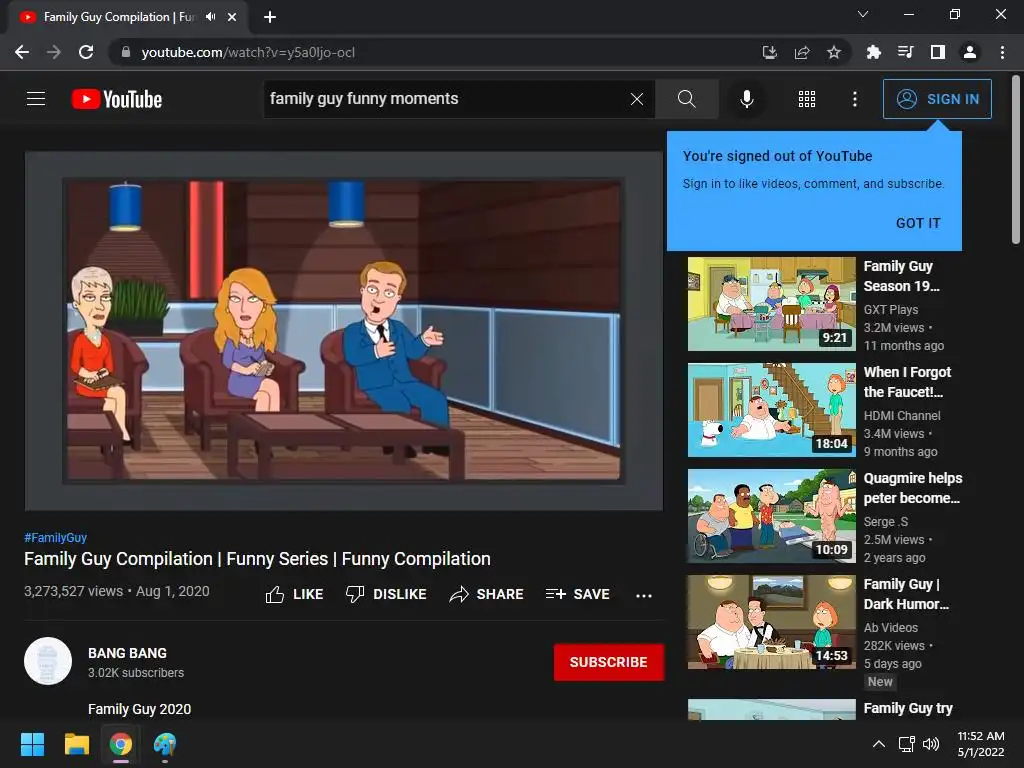Open the tab search chevron dropdown

[863, 14]
